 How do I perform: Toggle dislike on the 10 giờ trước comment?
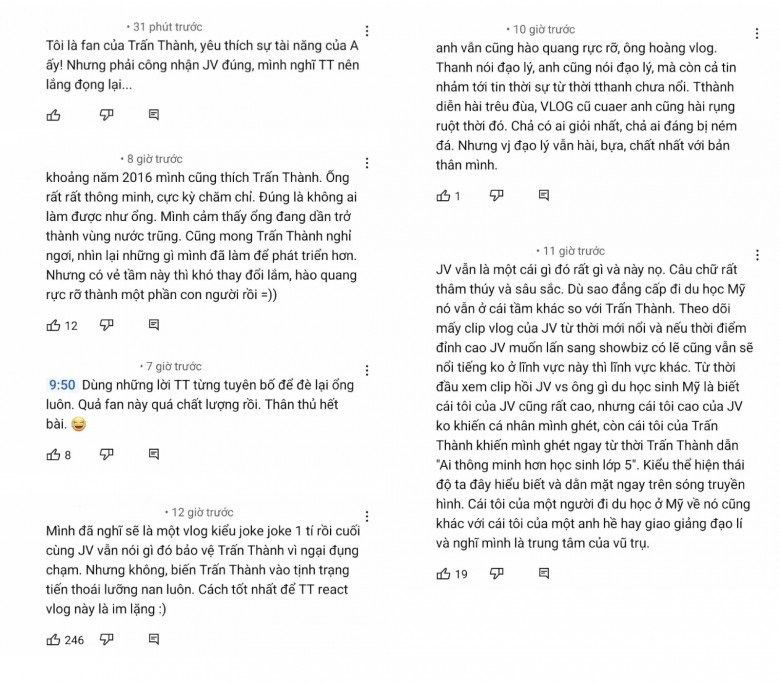pyautogui.click(x=496, y=196)
